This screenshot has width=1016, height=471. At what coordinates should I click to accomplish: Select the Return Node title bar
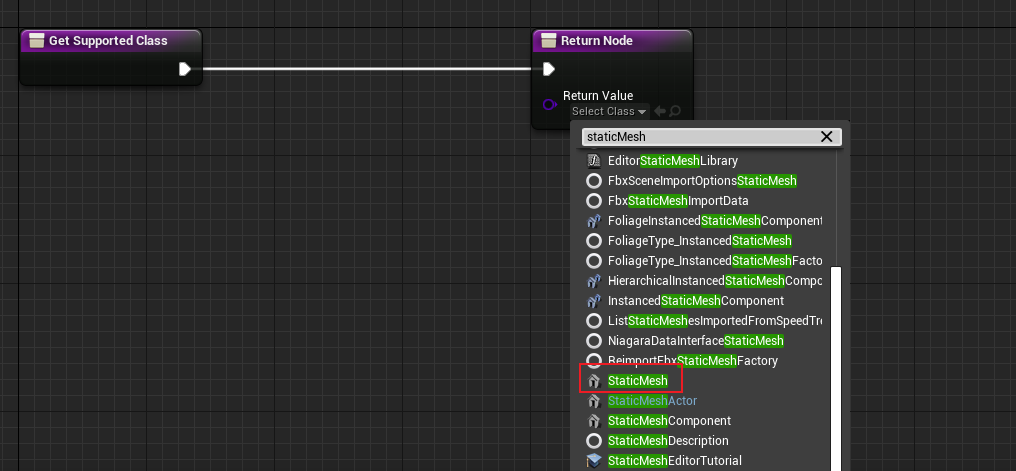pyautogui.click(x=612, y=41)
